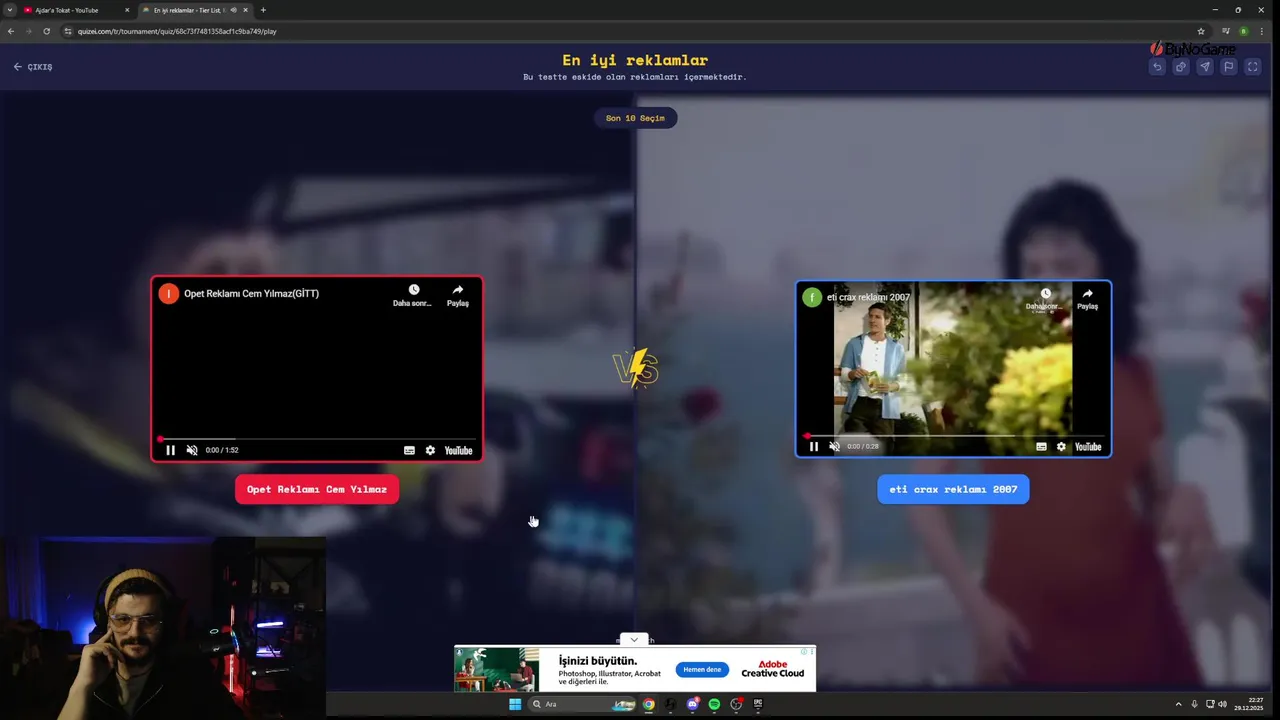Unmute the Opet video speaker icon

pyautogui.click(x=192, y=450)
